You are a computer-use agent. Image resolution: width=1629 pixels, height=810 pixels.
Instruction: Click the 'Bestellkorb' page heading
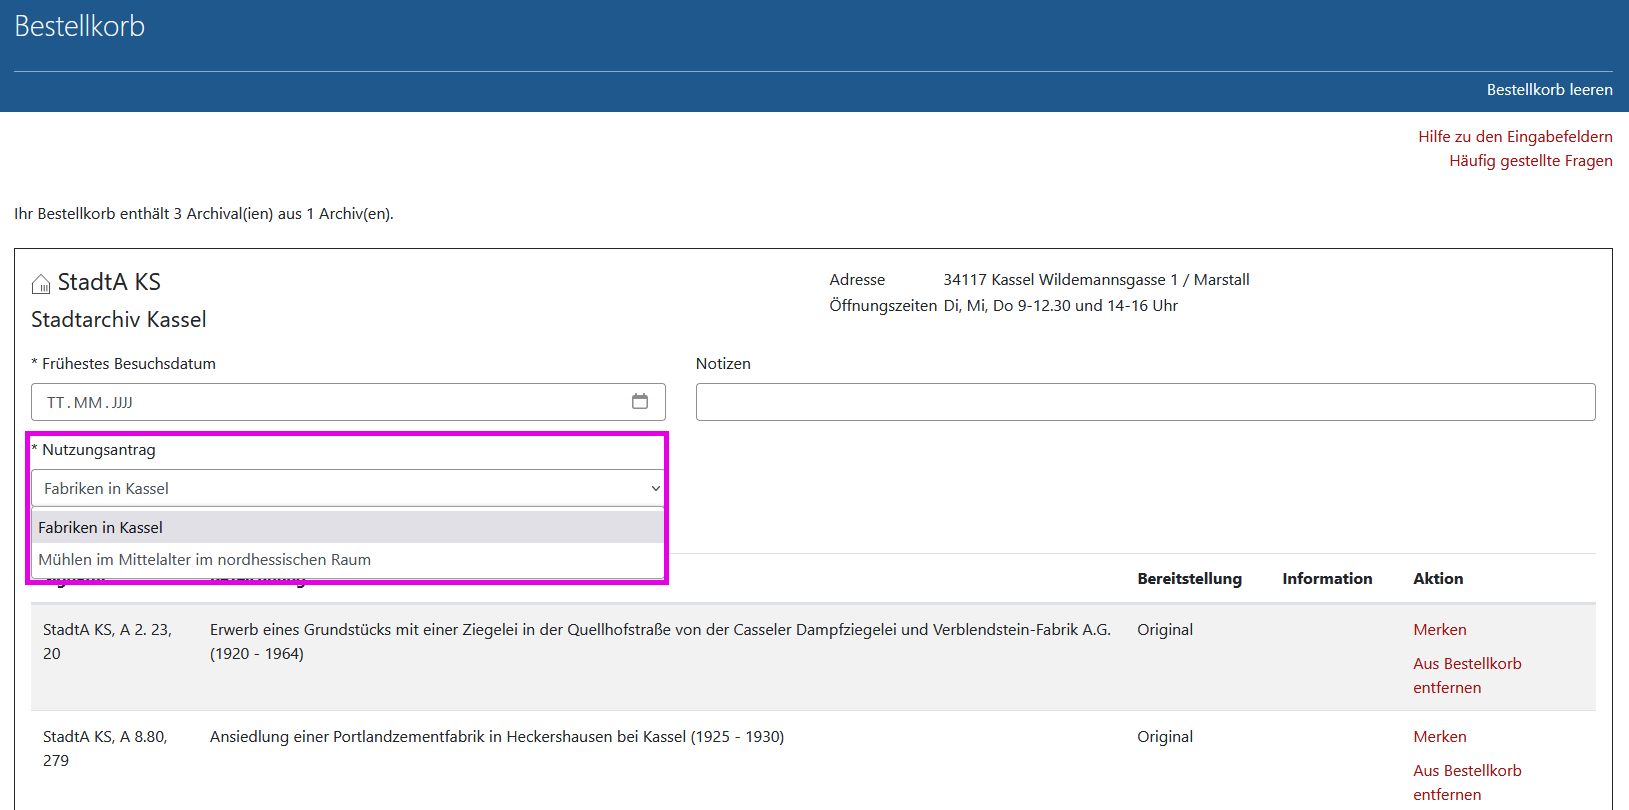[80, 26]
